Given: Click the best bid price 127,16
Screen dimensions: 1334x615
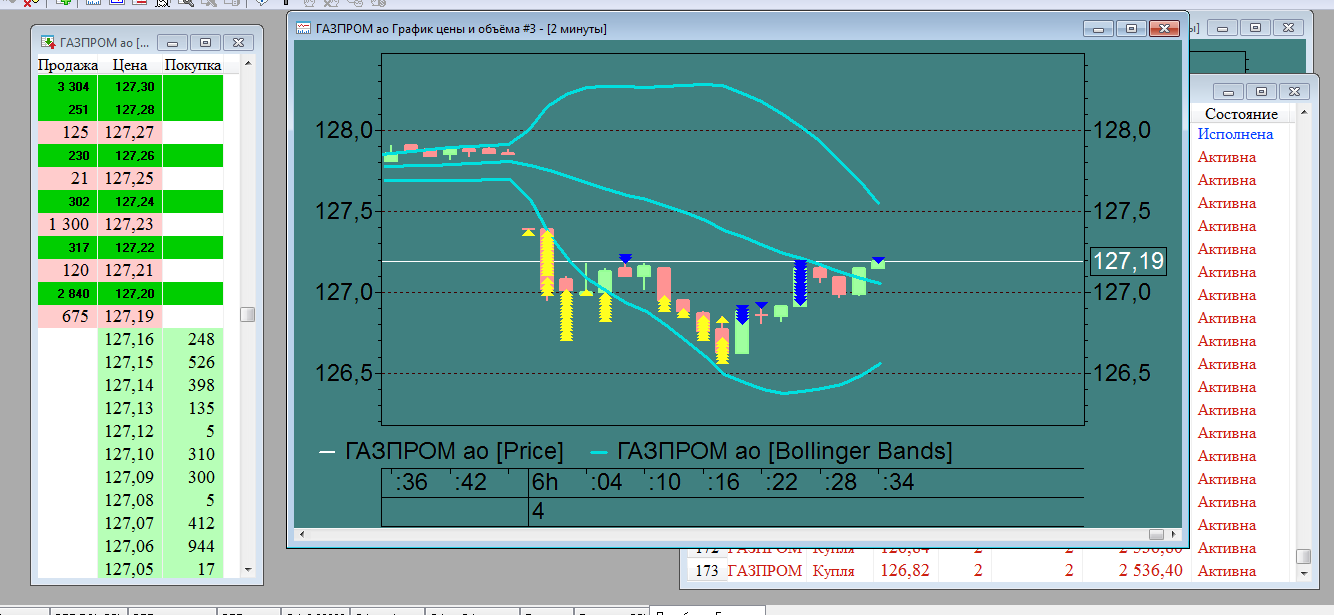Looking at the screenshot, I should coord(130,339).
